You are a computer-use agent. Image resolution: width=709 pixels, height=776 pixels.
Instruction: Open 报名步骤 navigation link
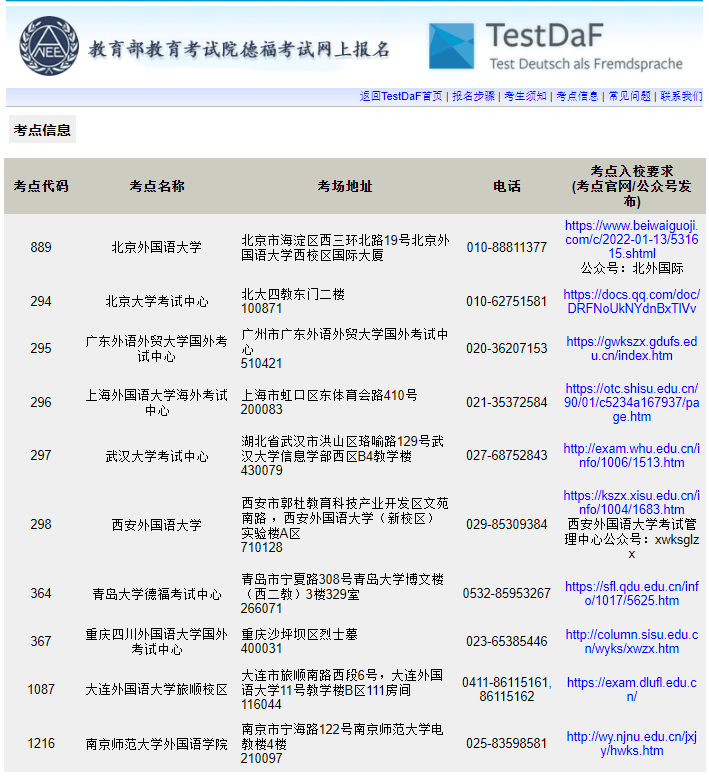473,96
